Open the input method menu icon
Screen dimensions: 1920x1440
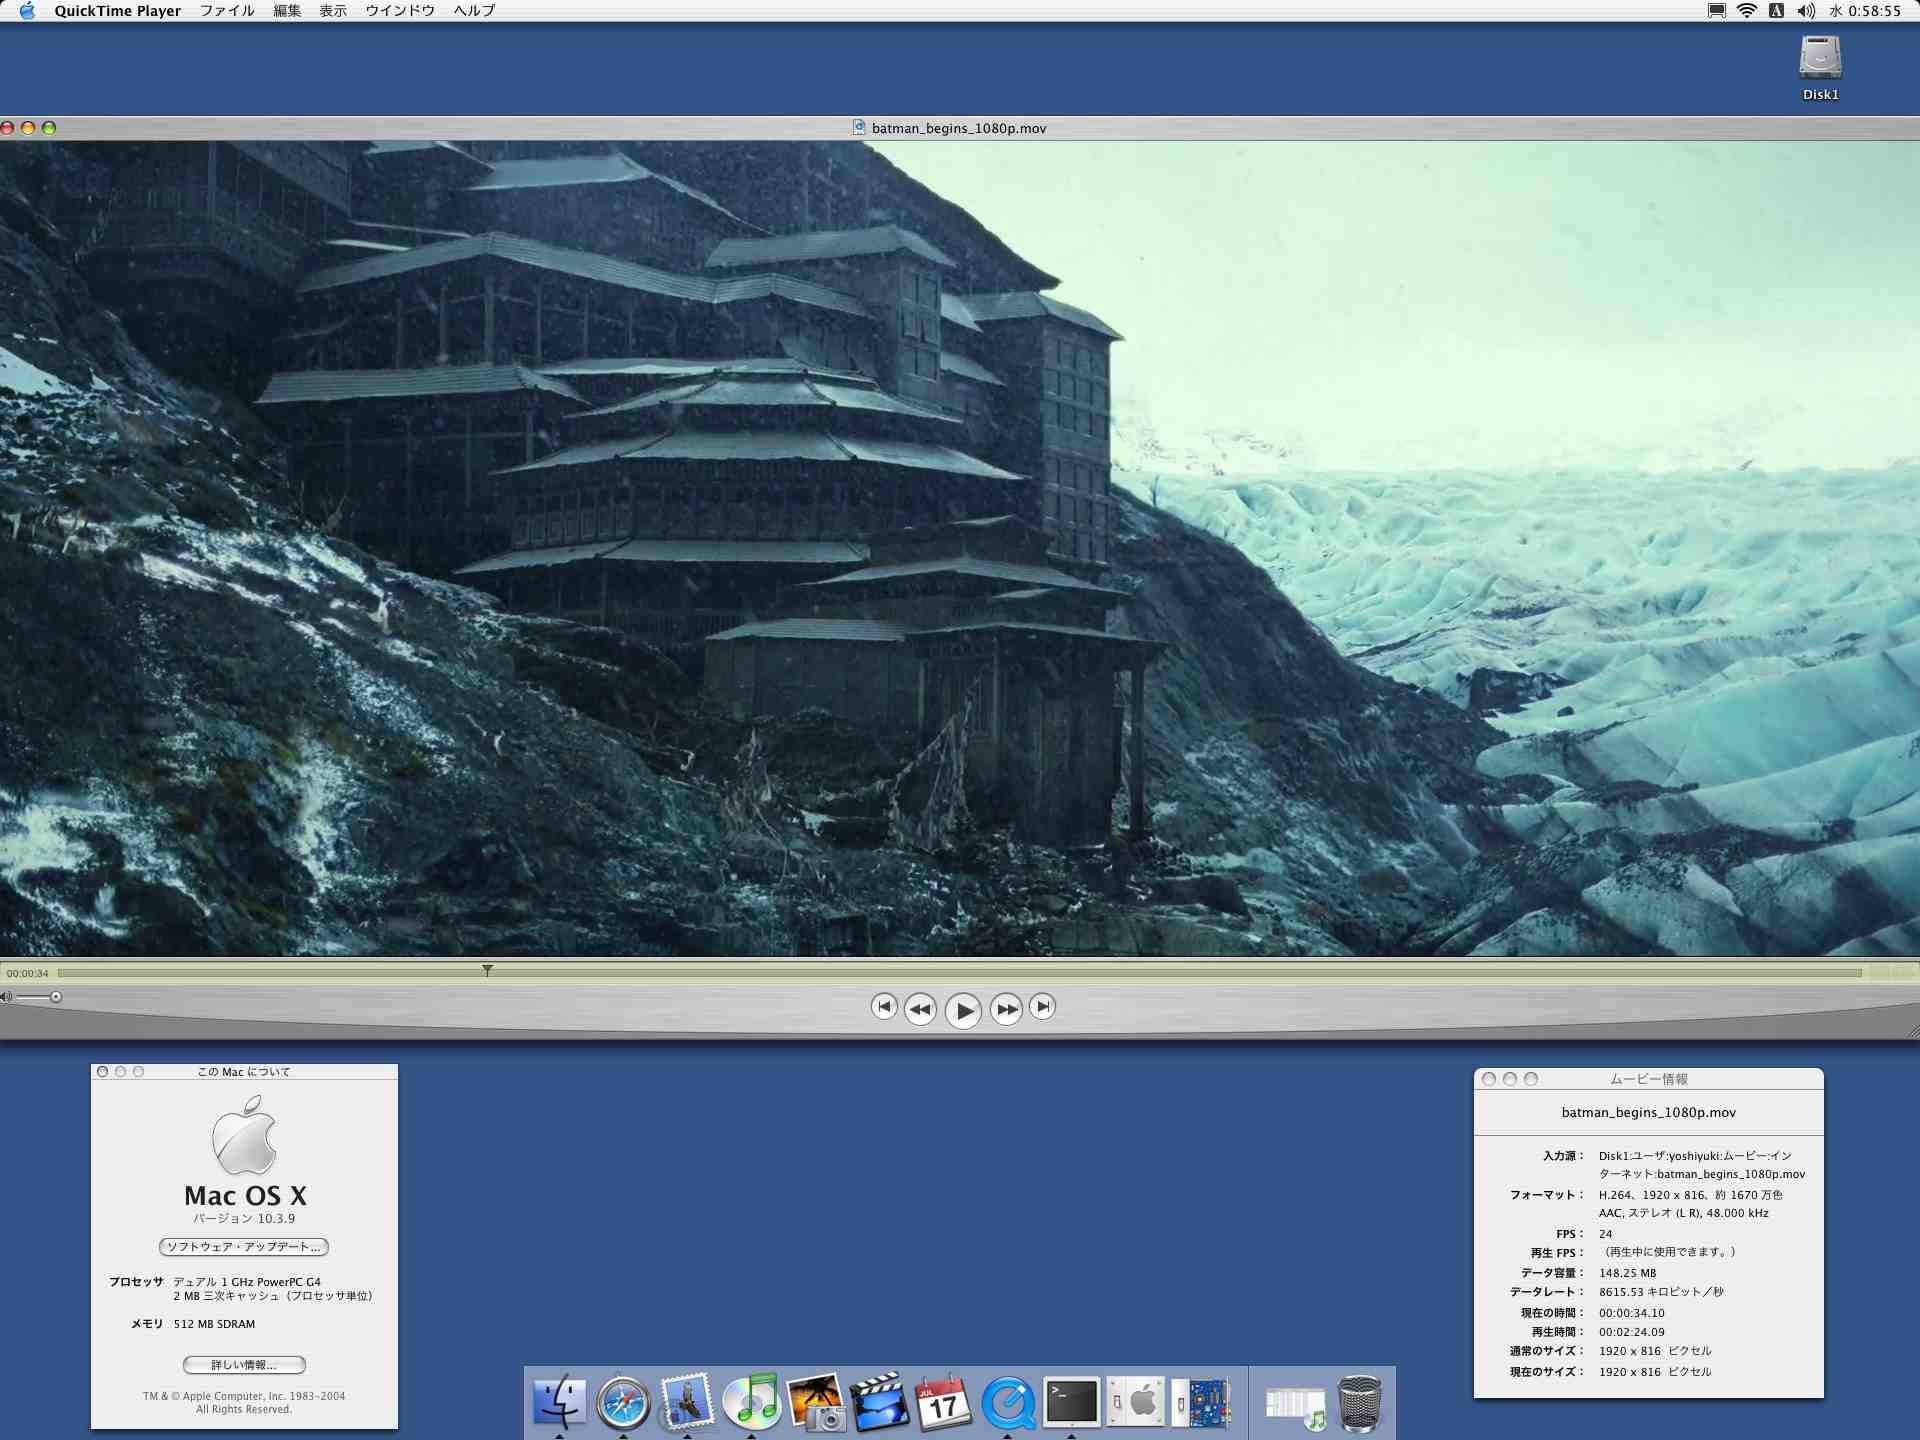pos(1776,11)
